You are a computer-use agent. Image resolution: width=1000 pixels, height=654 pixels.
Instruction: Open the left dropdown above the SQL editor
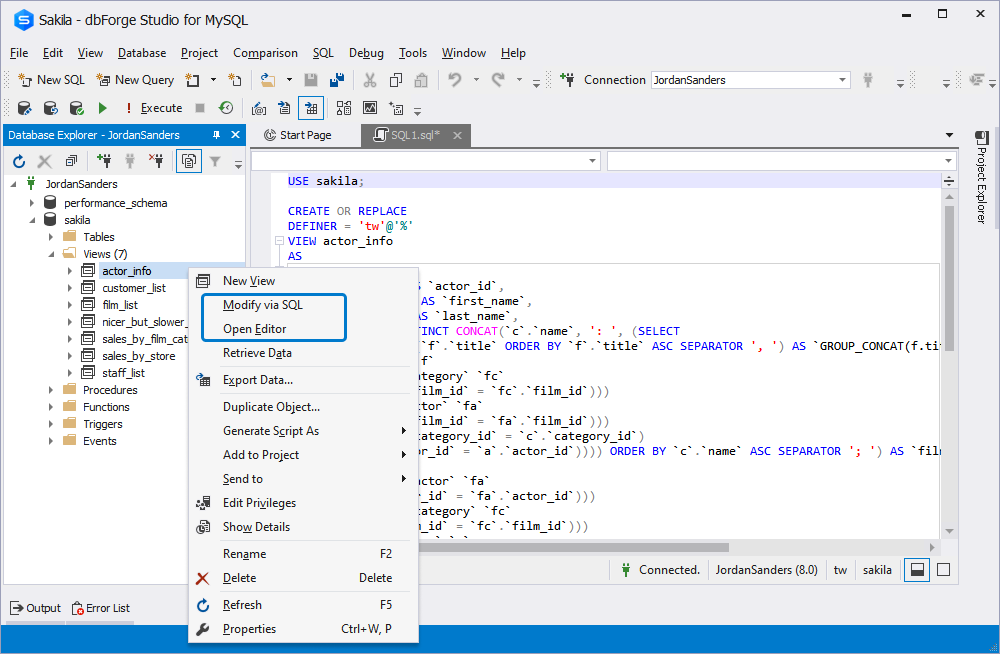pos(426,161)
